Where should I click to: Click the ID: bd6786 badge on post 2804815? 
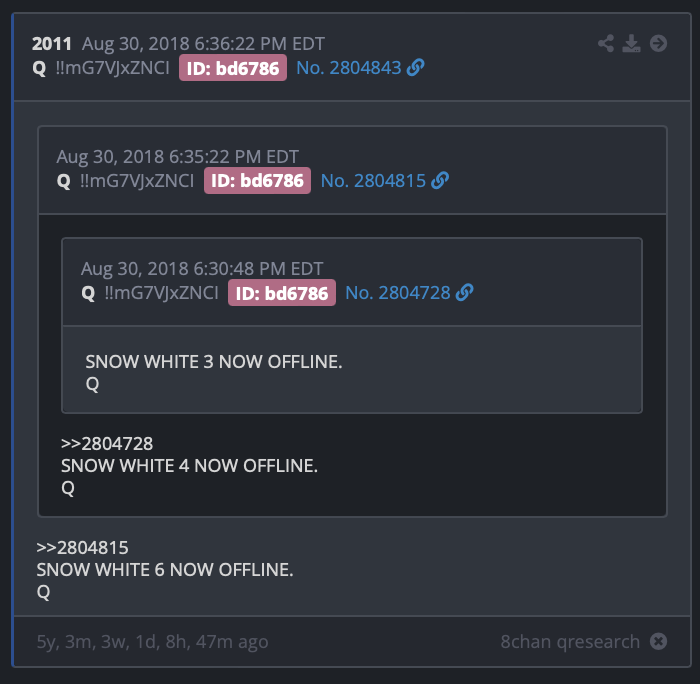pos(258,180)
